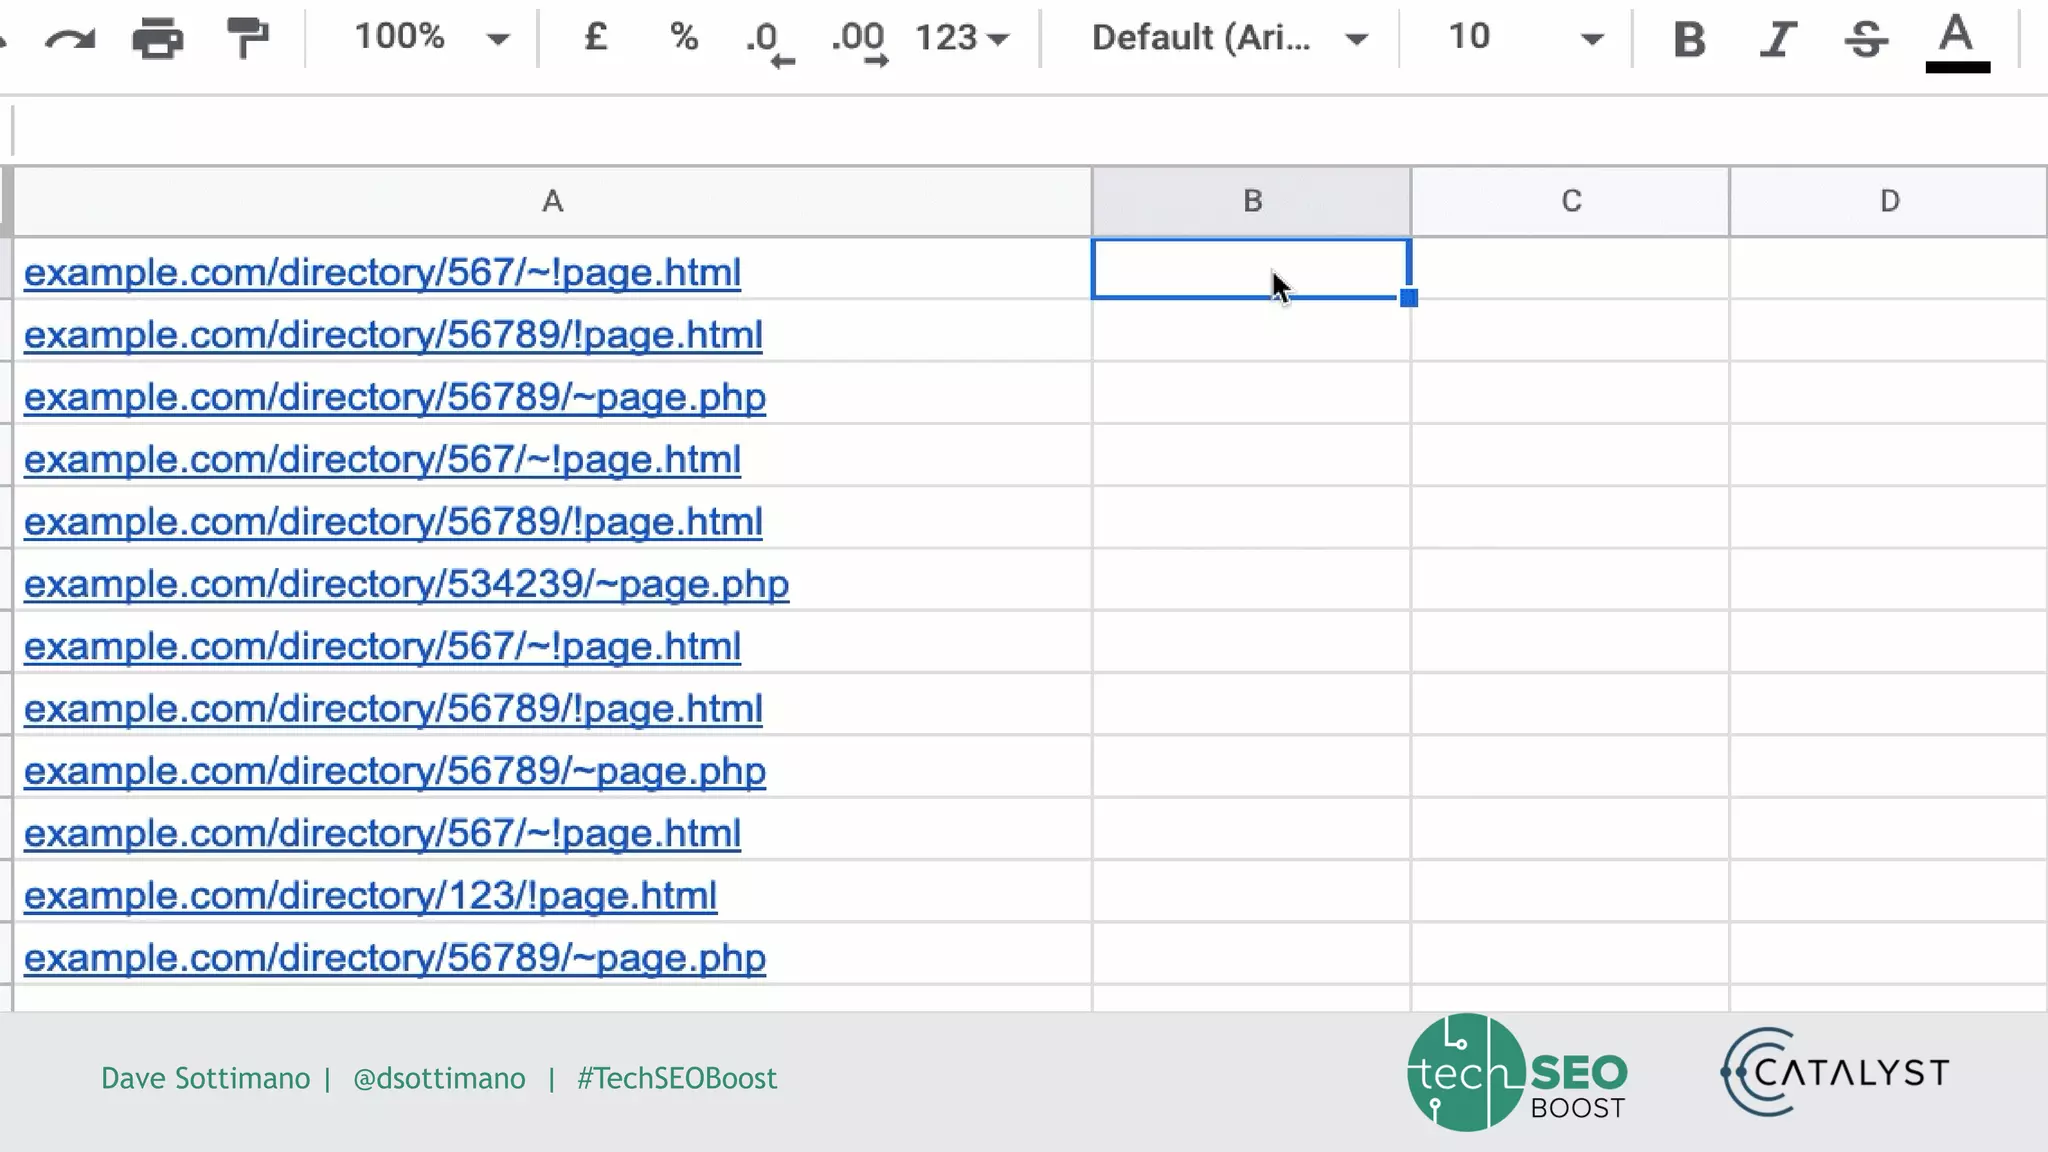
Task: Open the 123 number format dropdown
Action: (962, 38)
